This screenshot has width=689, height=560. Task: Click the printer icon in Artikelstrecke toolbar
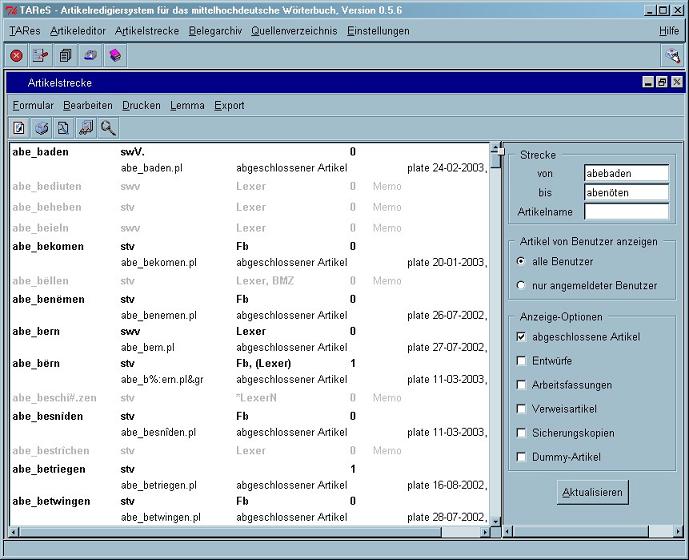(x=41, y=128)
